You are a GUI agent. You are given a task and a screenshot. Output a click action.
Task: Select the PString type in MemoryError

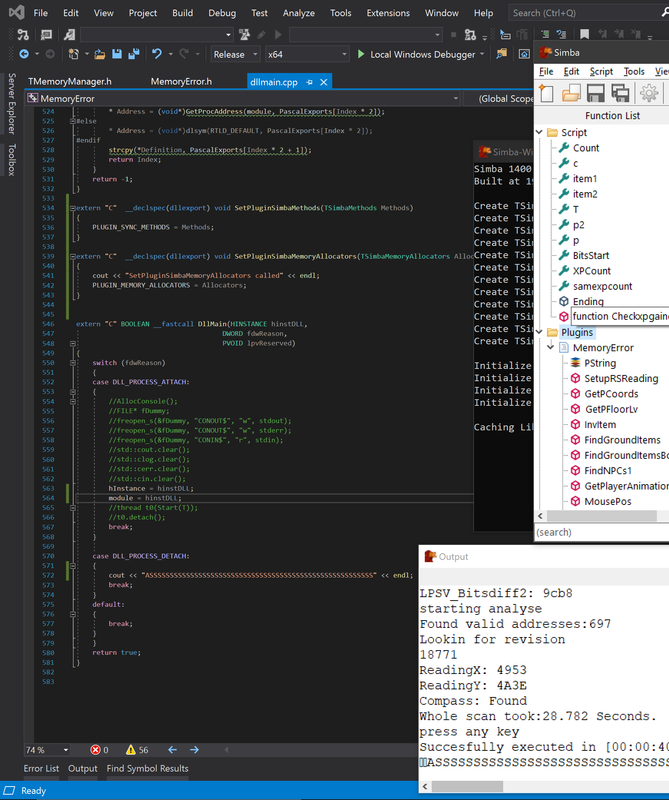[x=600, y=363]
